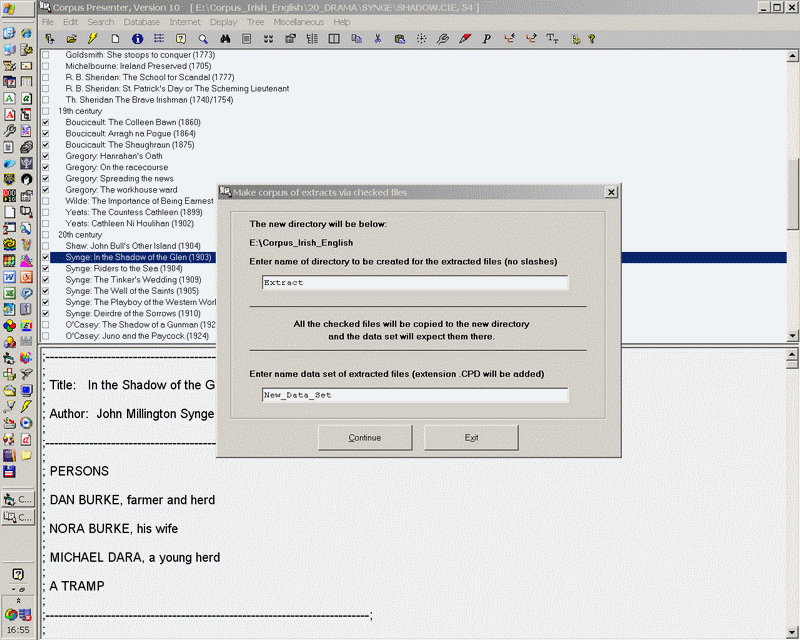
Task: Open the Database menu
Action: point(142,22)
